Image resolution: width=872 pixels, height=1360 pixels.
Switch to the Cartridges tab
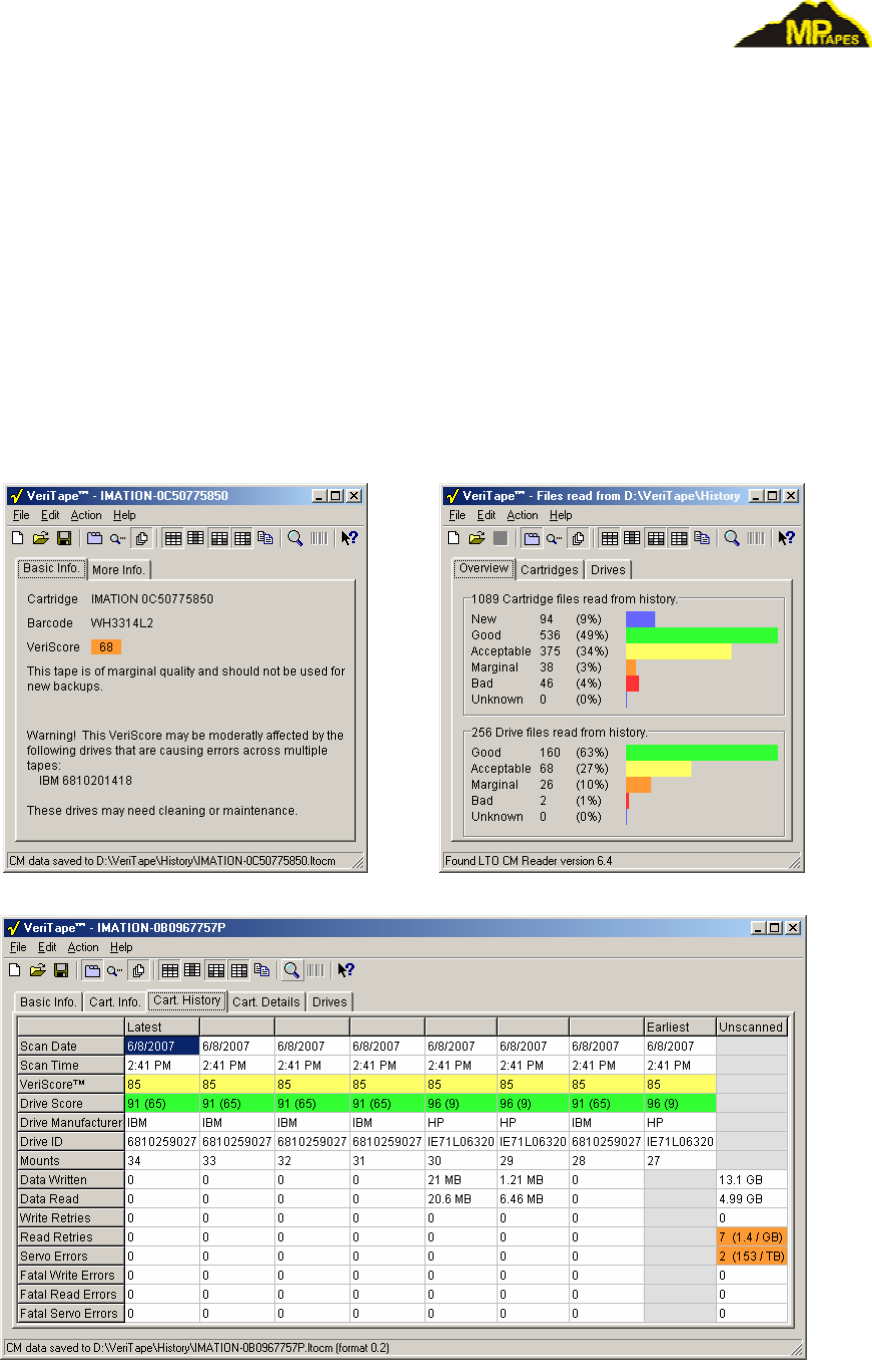pos(550,570)
